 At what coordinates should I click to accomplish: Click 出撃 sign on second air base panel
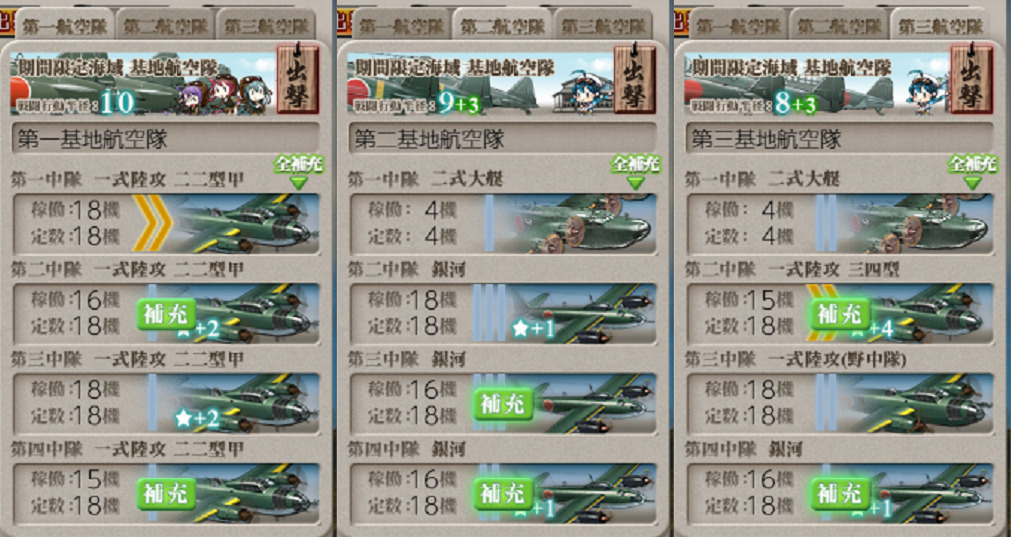click(x=635, y=79)
